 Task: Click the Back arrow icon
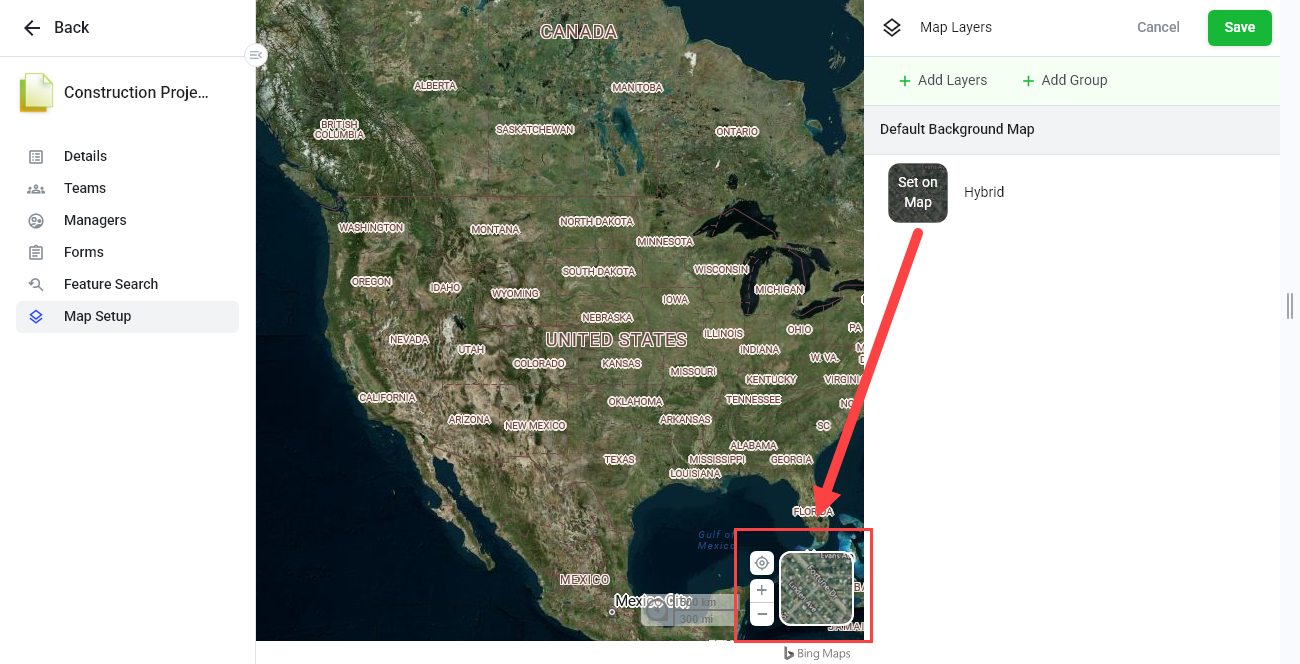32,28
